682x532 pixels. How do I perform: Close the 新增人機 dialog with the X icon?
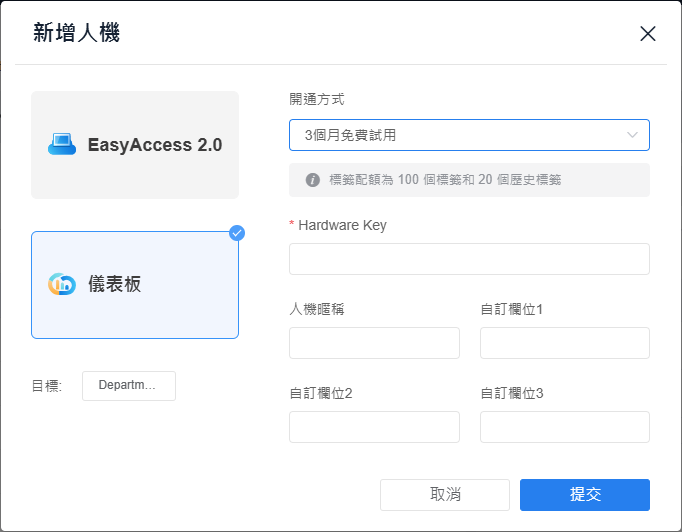648,33
